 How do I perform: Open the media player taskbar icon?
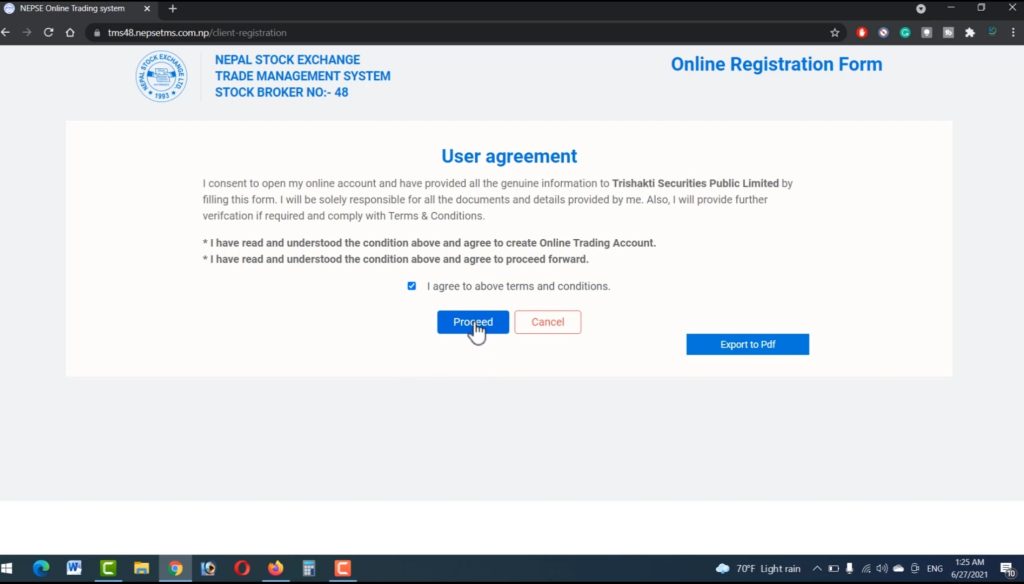click(208, 568)
